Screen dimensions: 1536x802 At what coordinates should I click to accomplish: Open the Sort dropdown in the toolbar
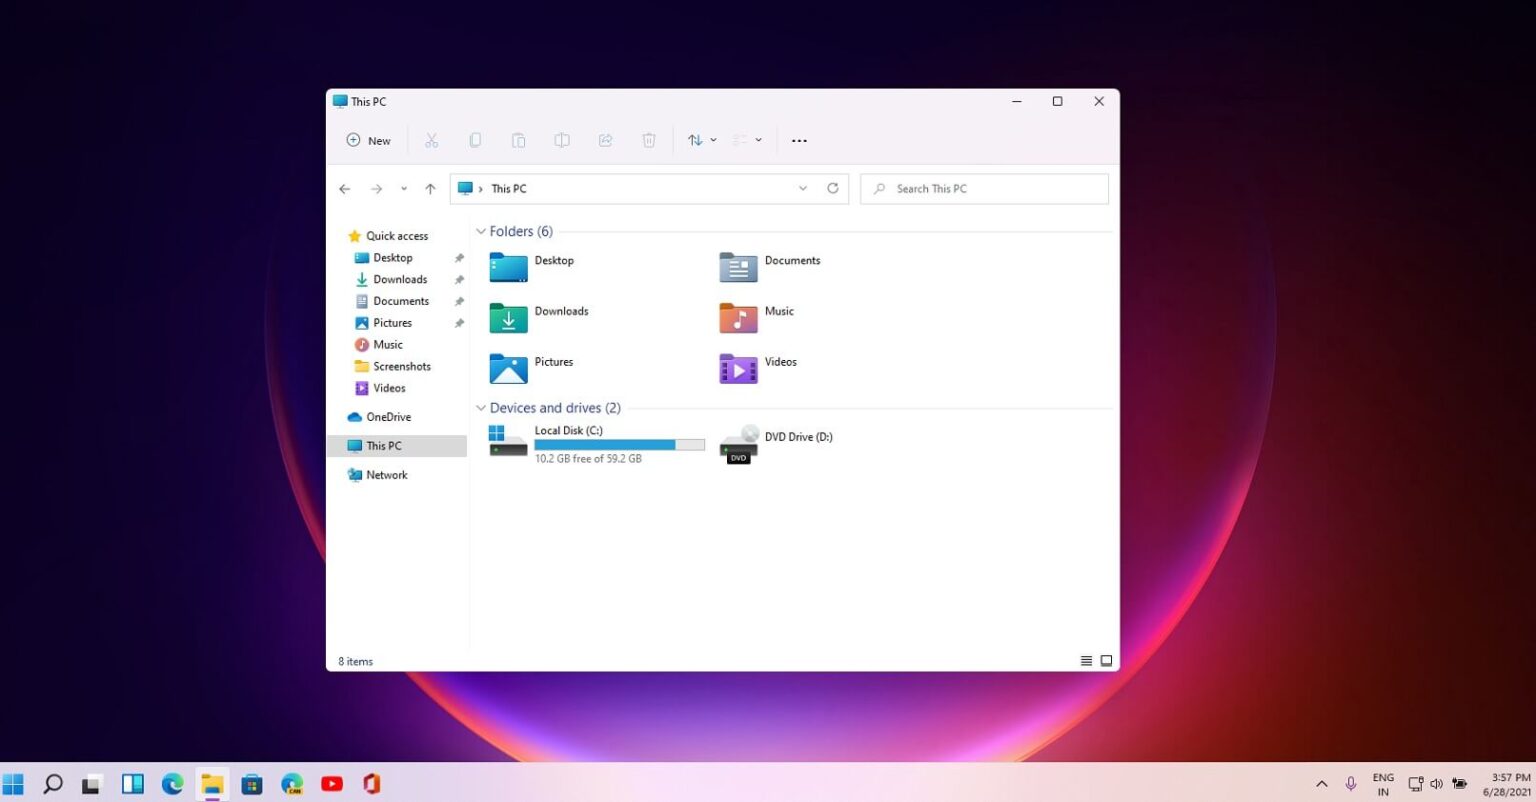(x=701, y=140)
